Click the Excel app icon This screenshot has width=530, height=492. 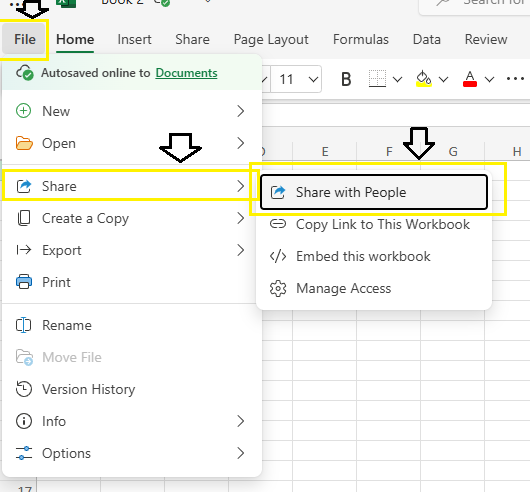pos(66,3)
